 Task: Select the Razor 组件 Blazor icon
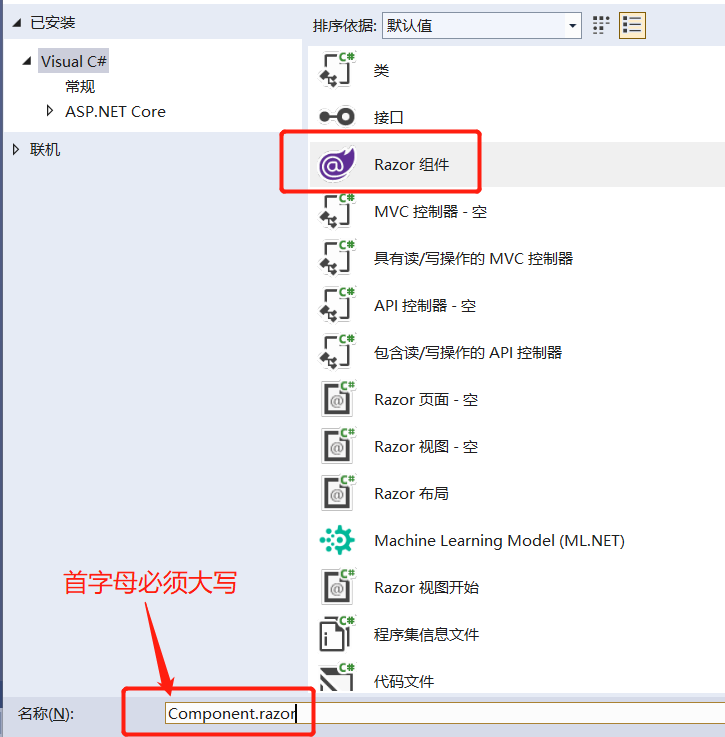[x=337, y=164]
